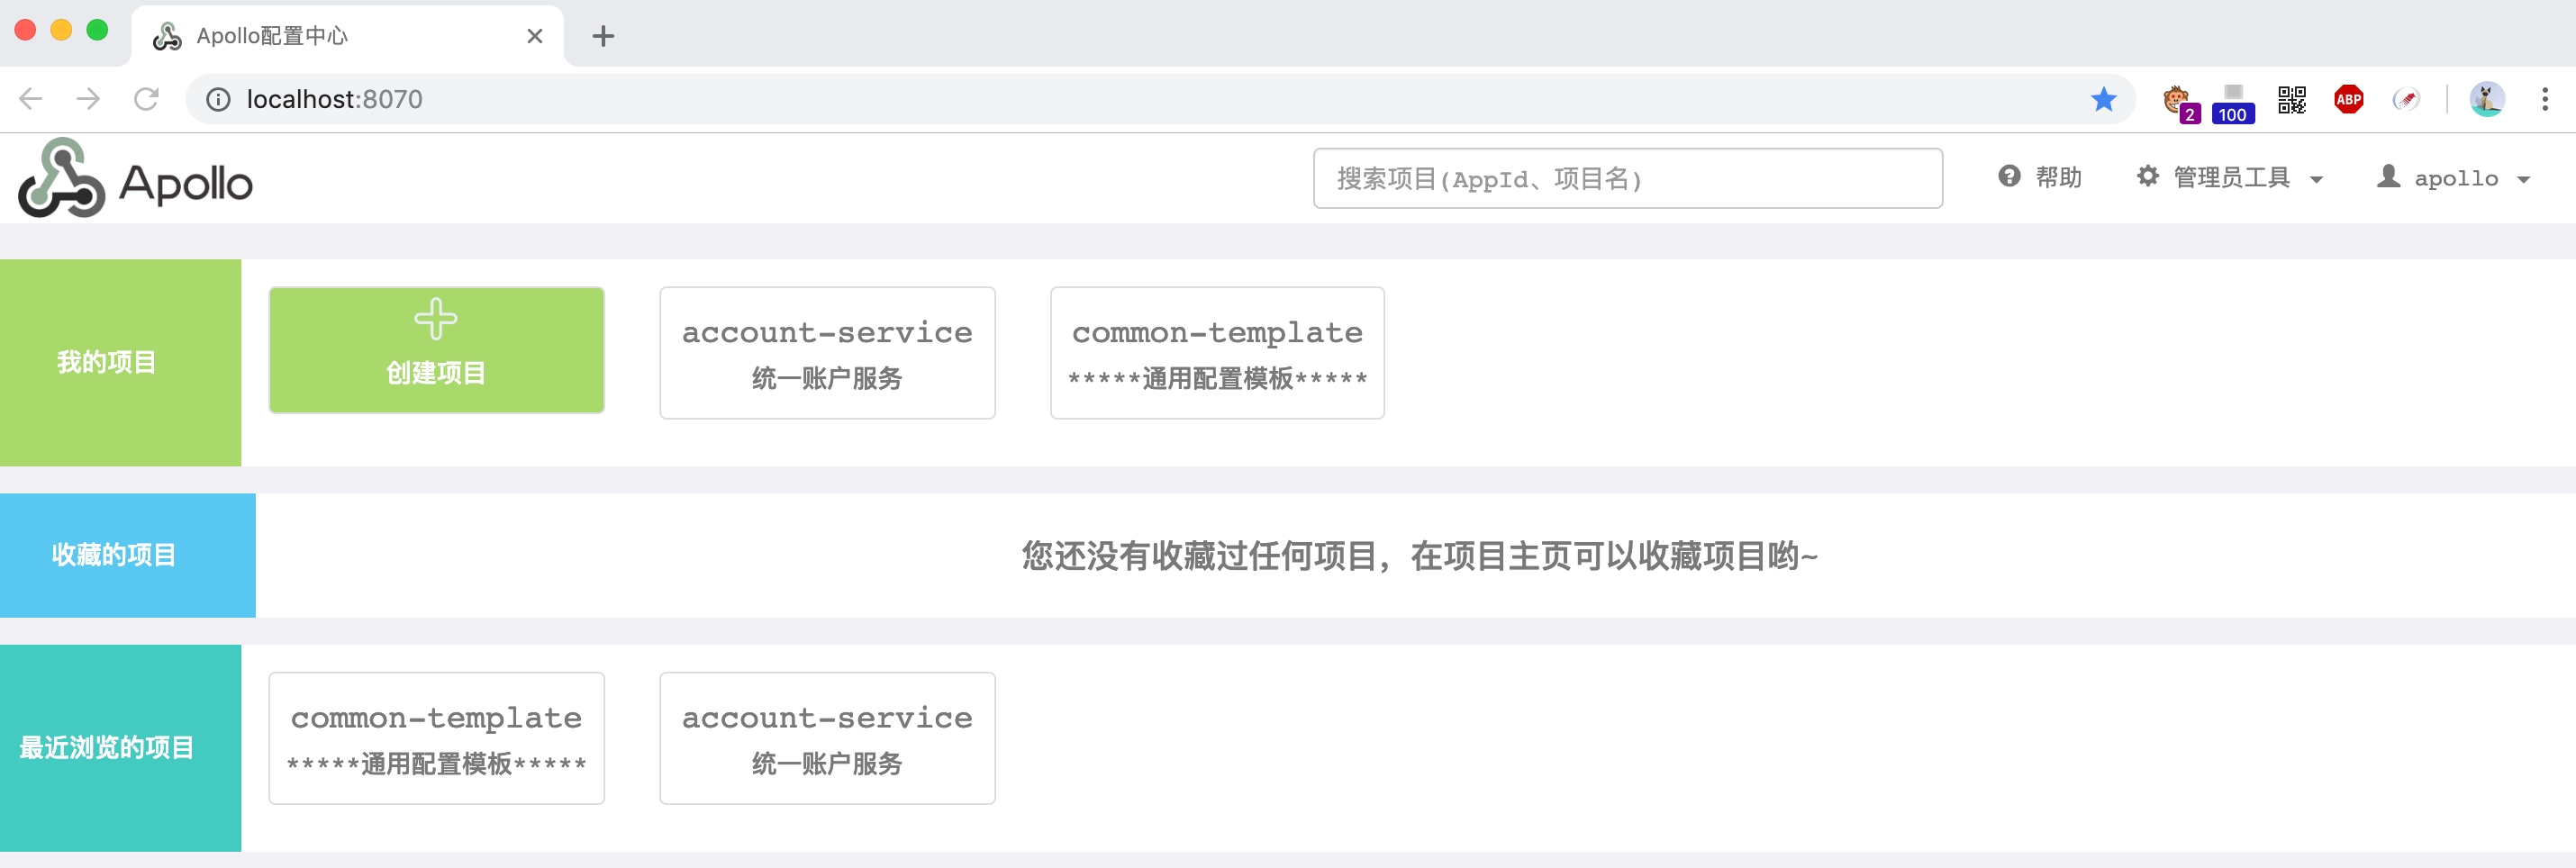
Task: Select the Apollo配置中心 browser tab
Action: click(x=347, y=36)
